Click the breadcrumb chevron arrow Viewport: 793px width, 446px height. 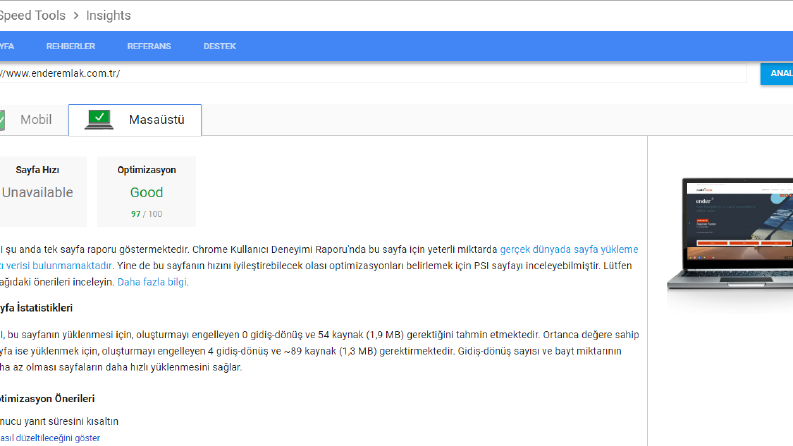tap(76, 16)
